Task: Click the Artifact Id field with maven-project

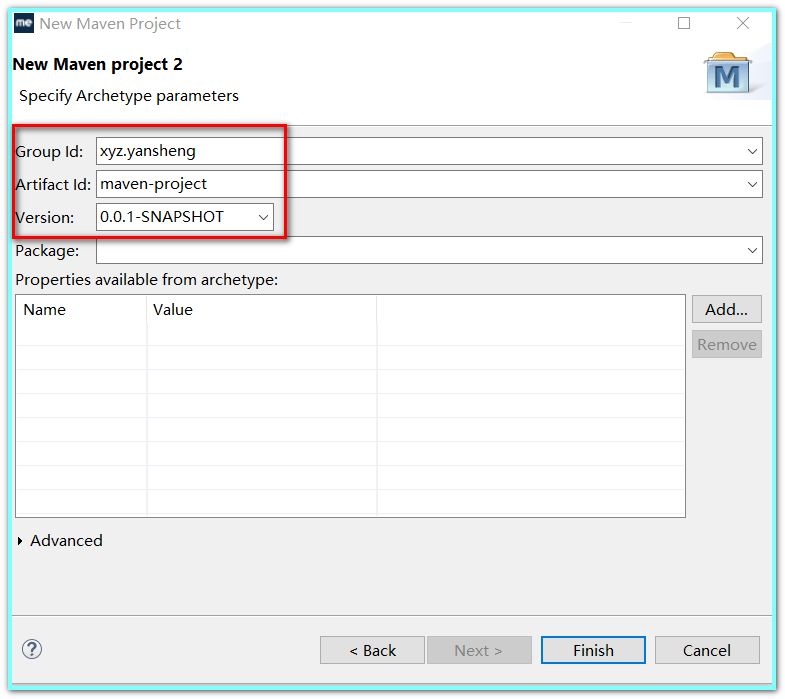Action: point(429,184)
